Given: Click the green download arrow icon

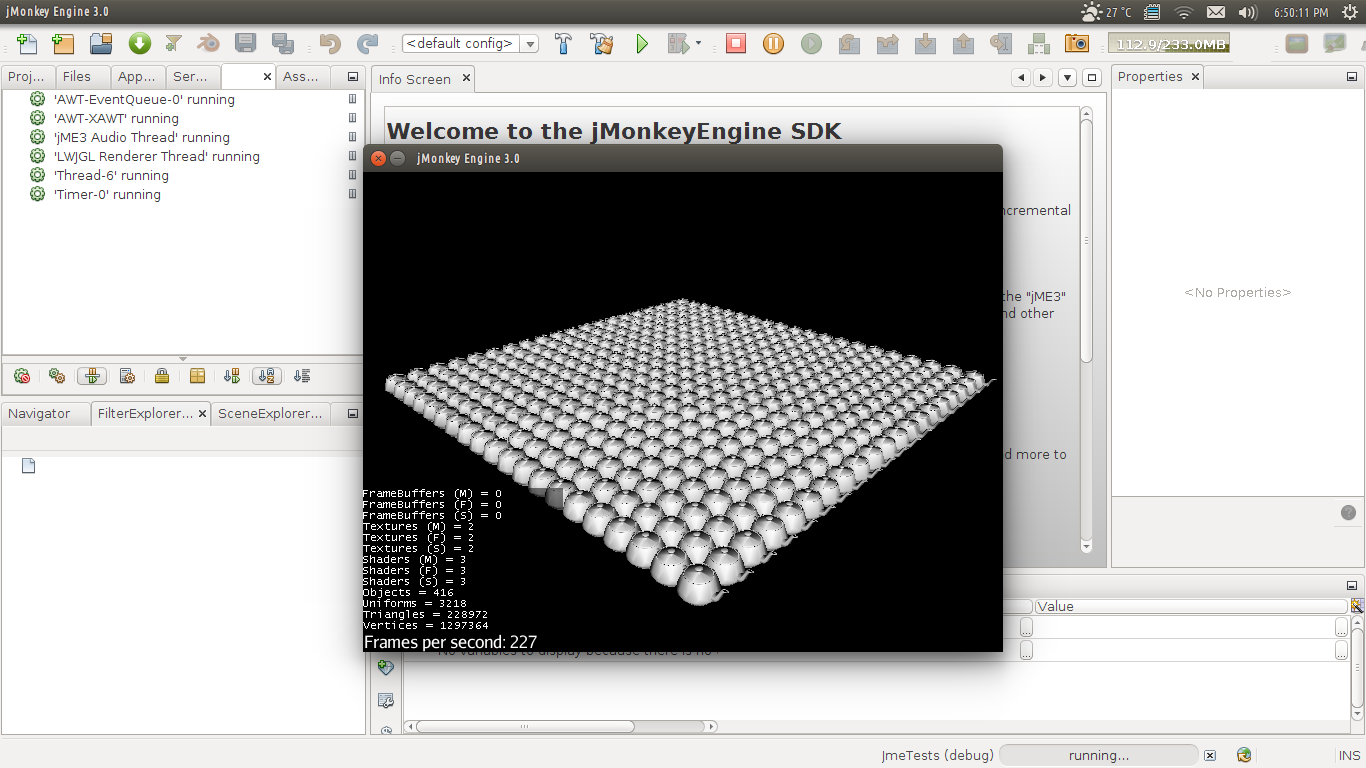Looking at the screenshot, I should (x=139, y=43).
